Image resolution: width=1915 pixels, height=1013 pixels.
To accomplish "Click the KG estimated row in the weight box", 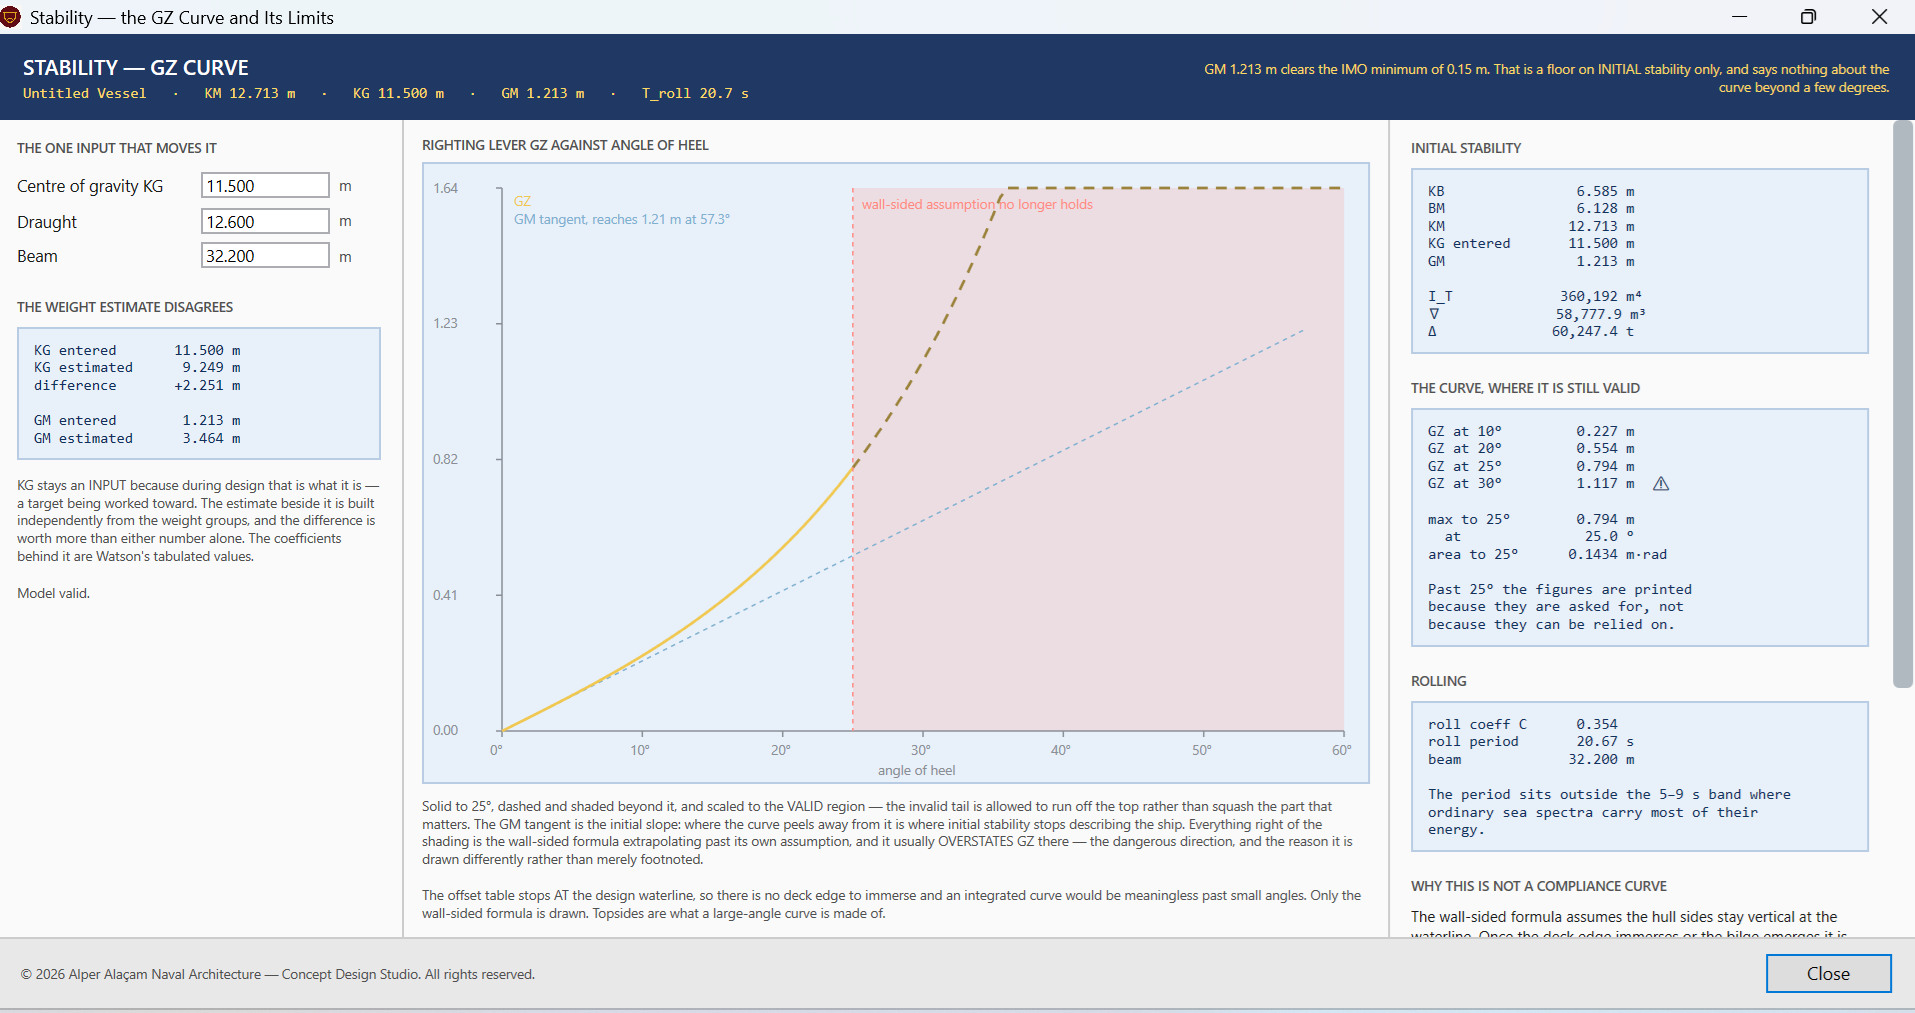I will click(137, 368).
